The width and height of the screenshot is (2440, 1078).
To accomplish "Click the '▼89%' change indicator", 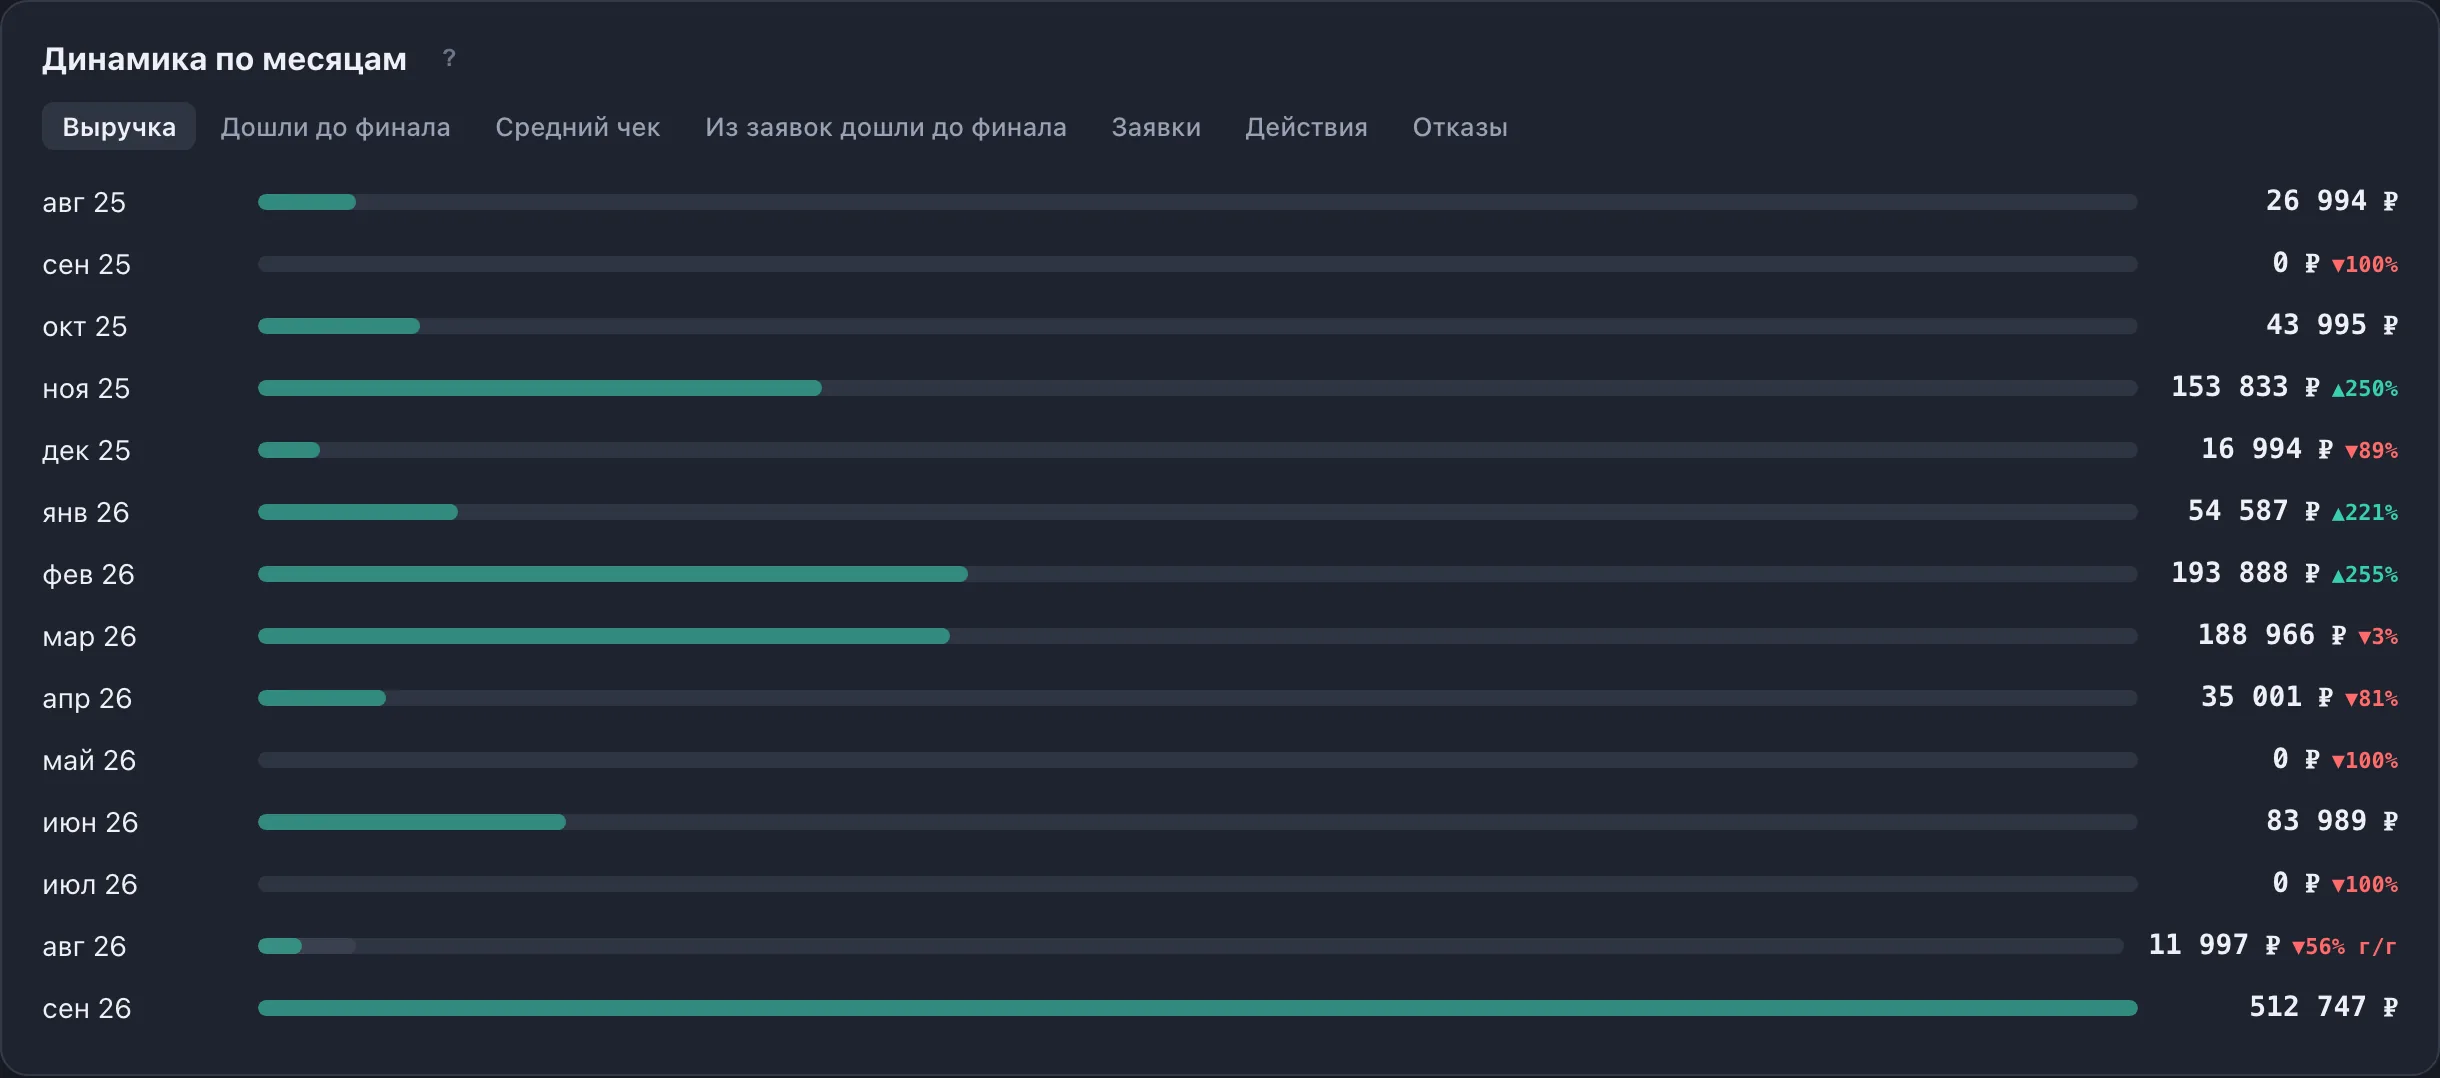I will click(x=2372, y=451).
